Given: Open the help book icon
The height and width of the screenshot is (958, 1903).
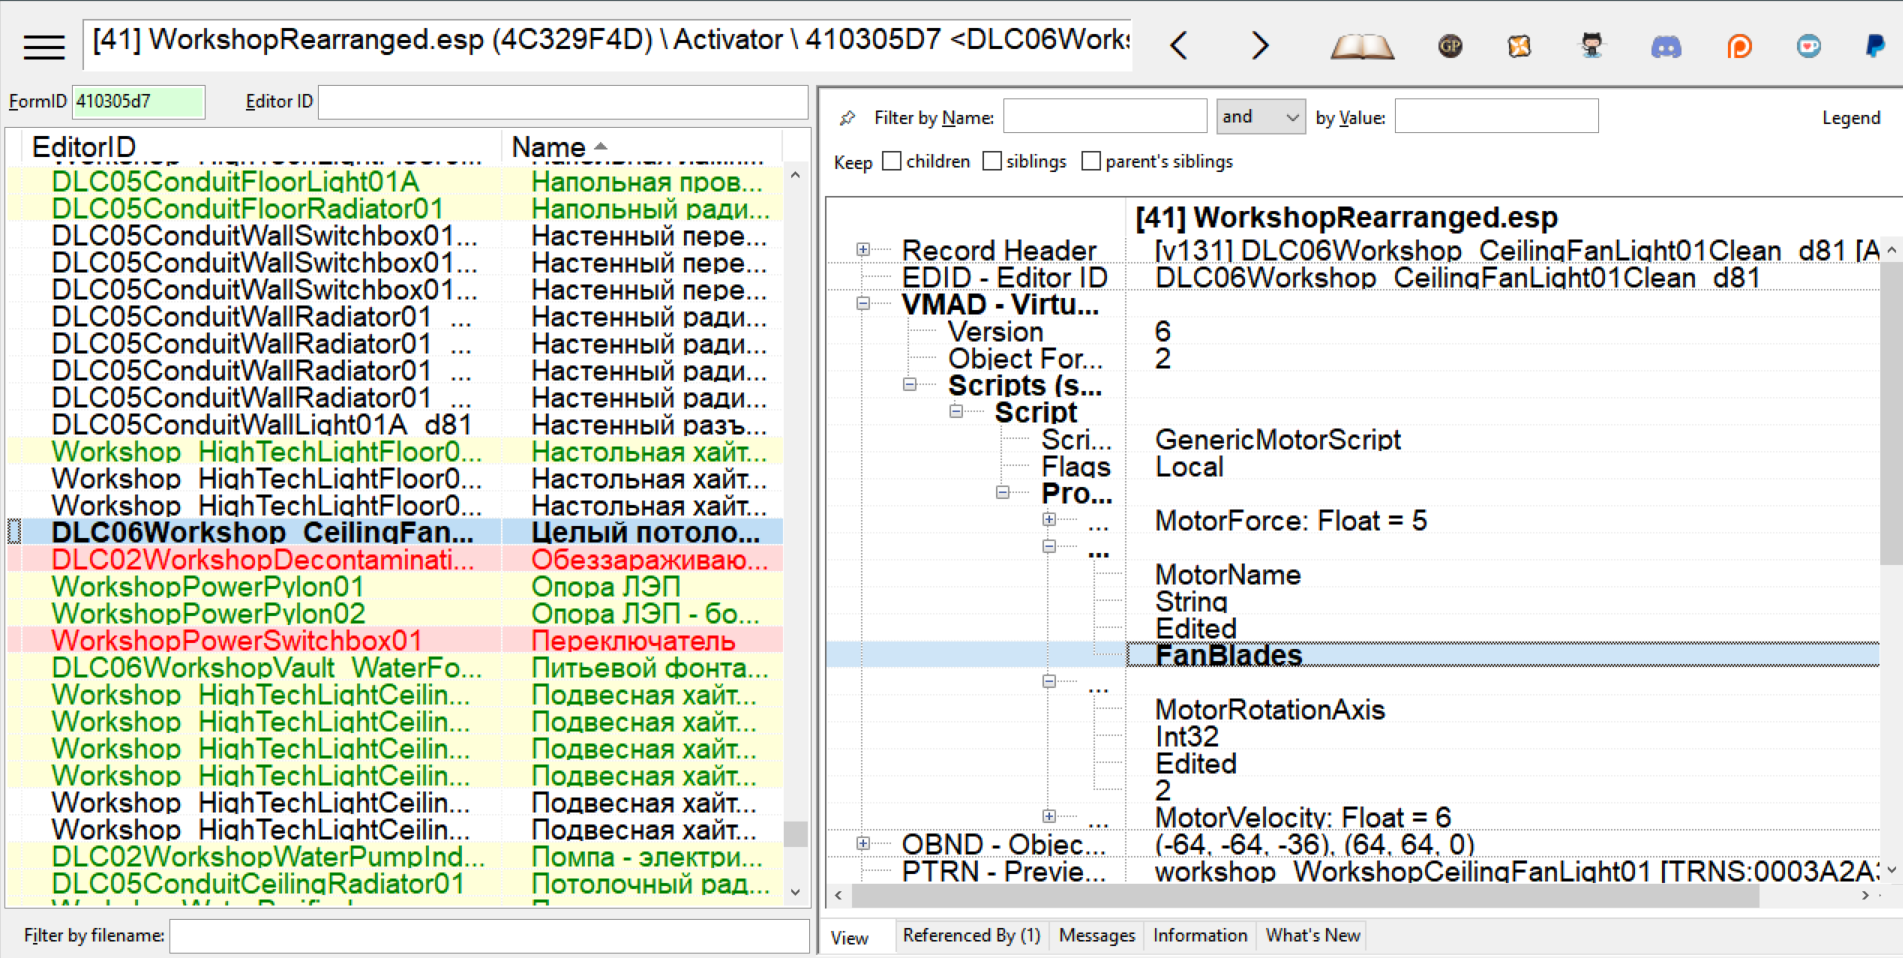Looking at the screenshot, I should tap(1361, 46).
